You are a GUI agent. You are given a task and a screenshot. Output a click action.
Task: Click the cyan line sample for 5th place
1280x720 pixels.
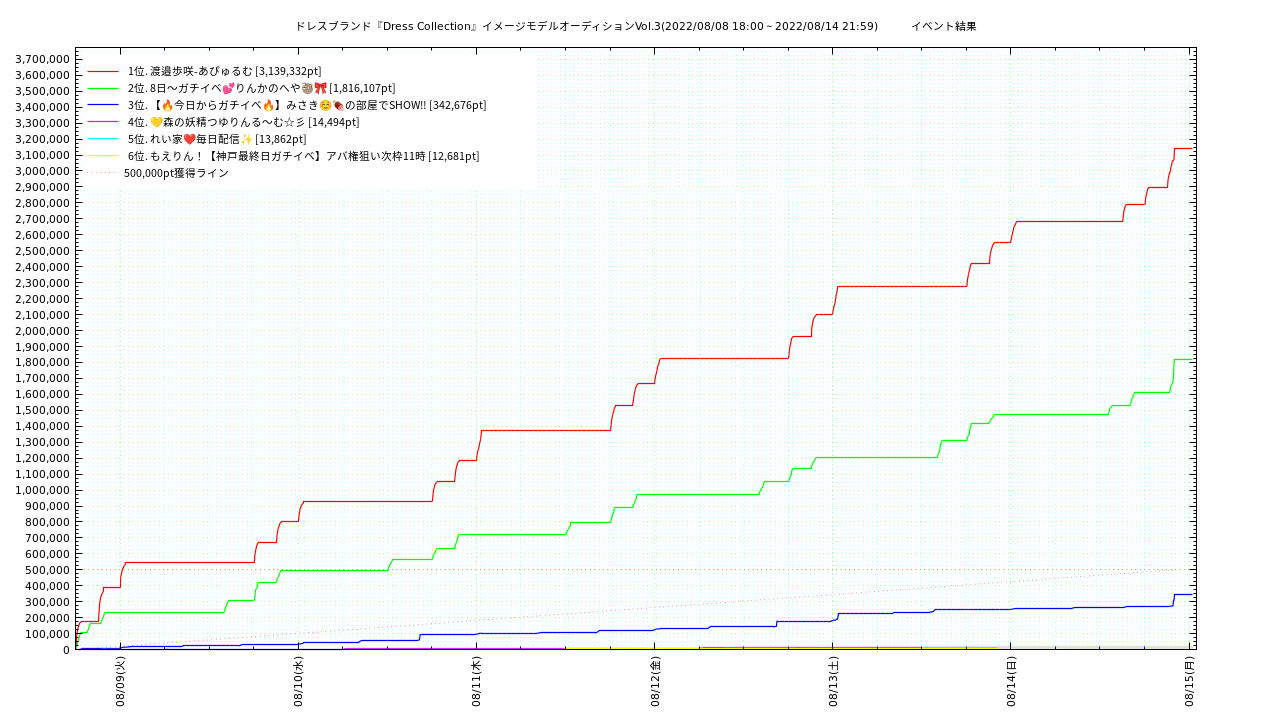click(103, 139)
